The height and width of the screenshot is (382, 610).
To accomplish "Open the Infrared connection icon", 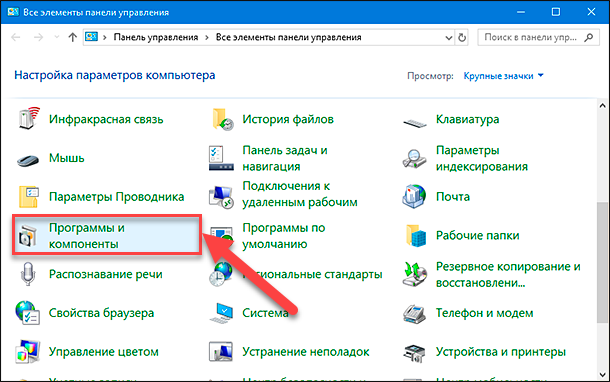I will 29,119.
